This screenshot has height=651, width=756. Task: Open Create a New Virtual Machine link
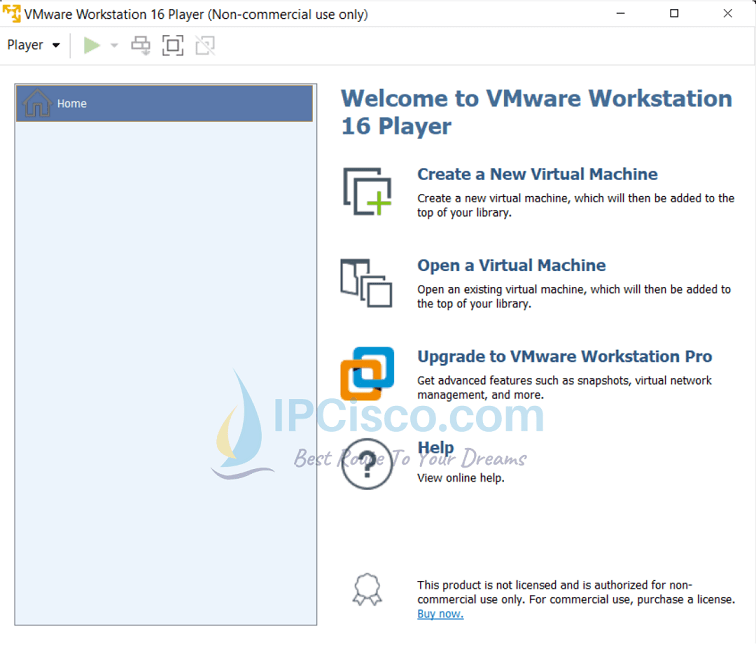(x=537, y=174)
